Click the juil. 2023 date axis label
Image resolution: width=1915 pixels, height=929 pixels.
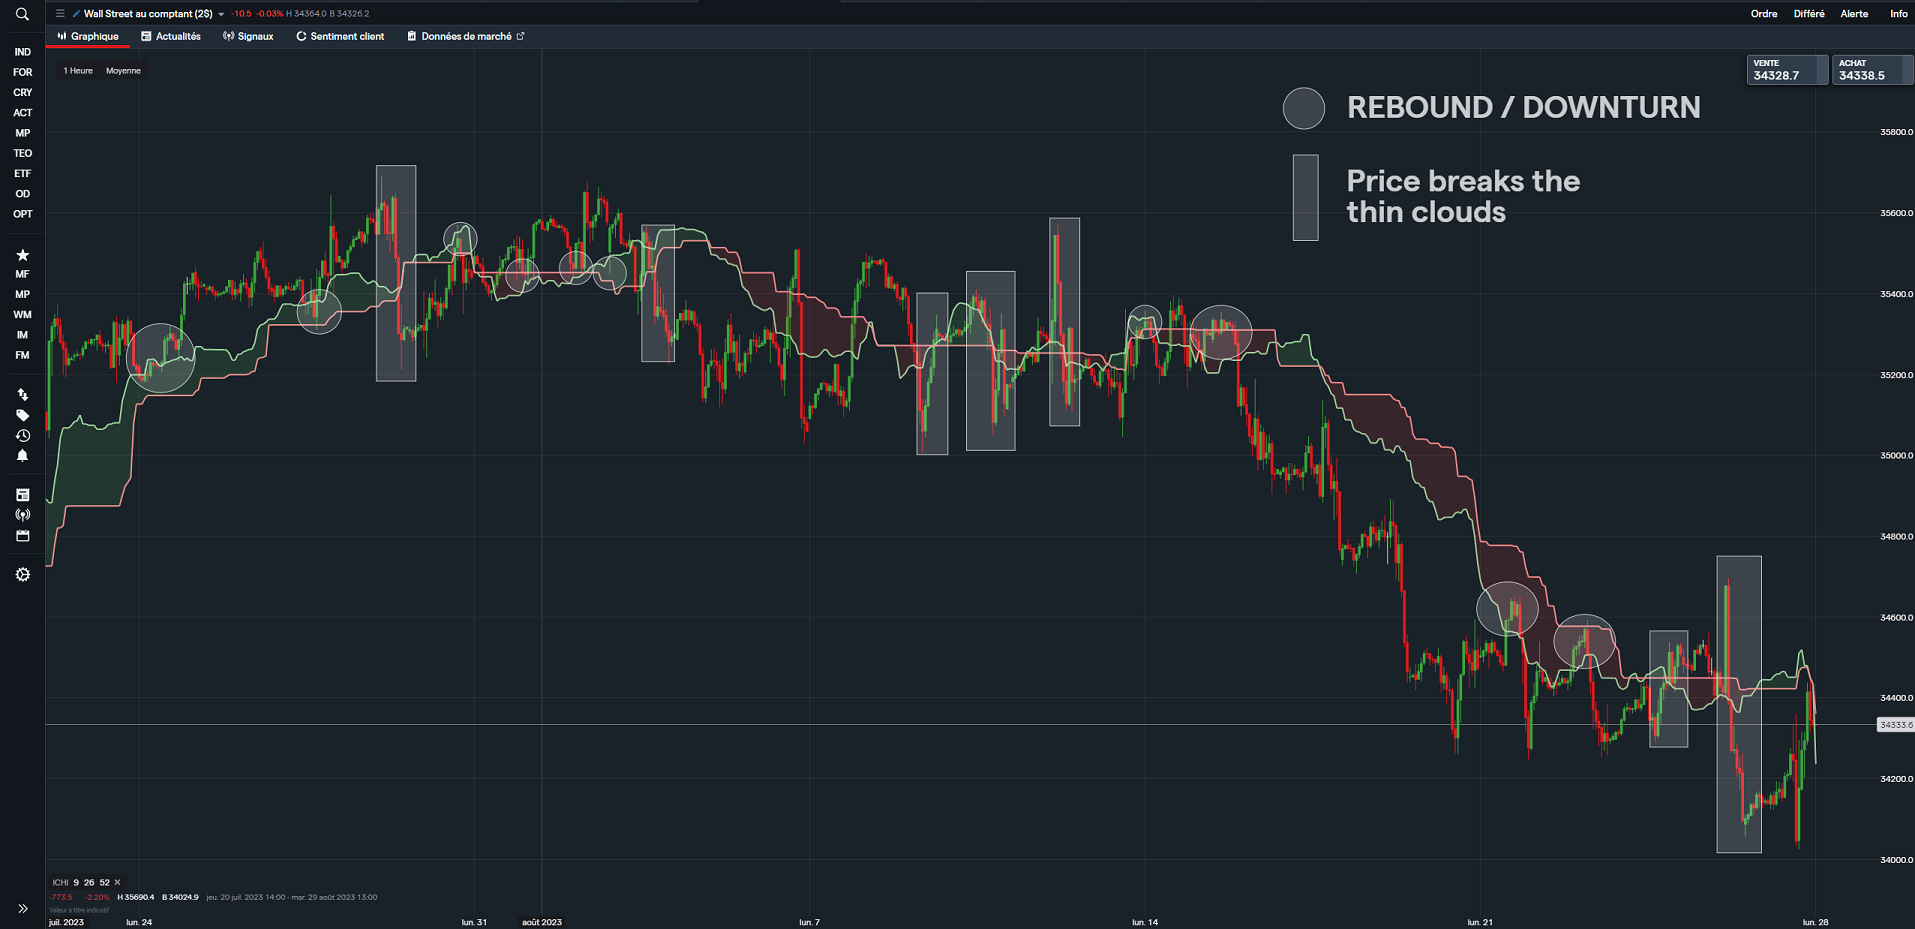click(x=66, y=922)
